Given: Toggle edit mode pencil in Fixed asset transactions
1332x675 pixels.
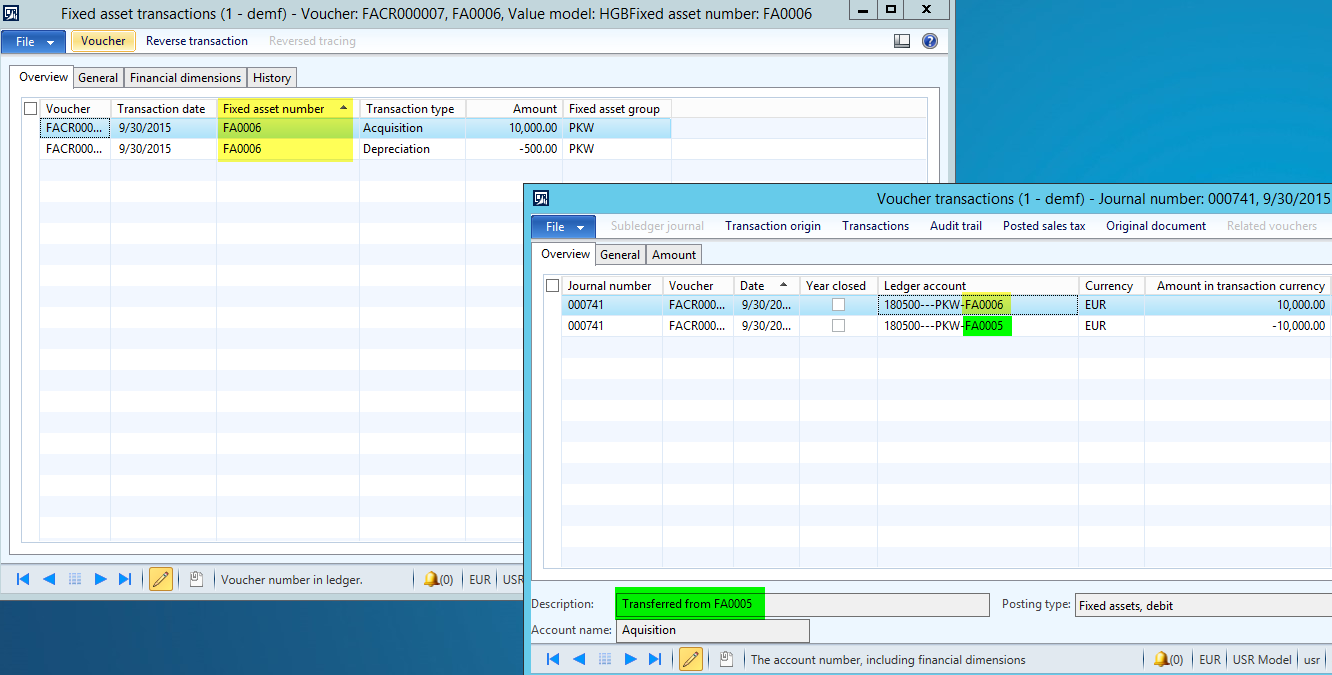Looking at the screenshot, I should (x=160, y=579).
